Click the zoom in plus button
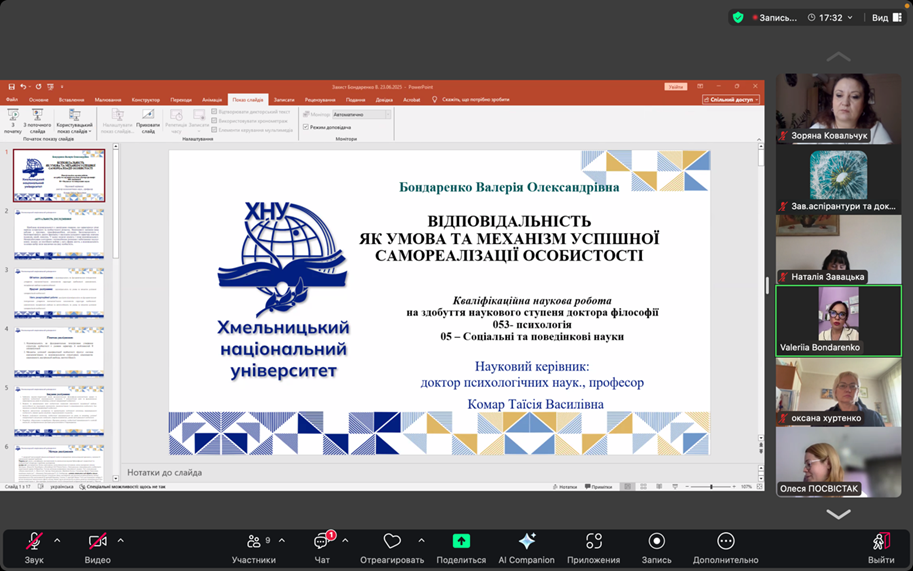This screenshot has width=913, height=571. [734, 487]
